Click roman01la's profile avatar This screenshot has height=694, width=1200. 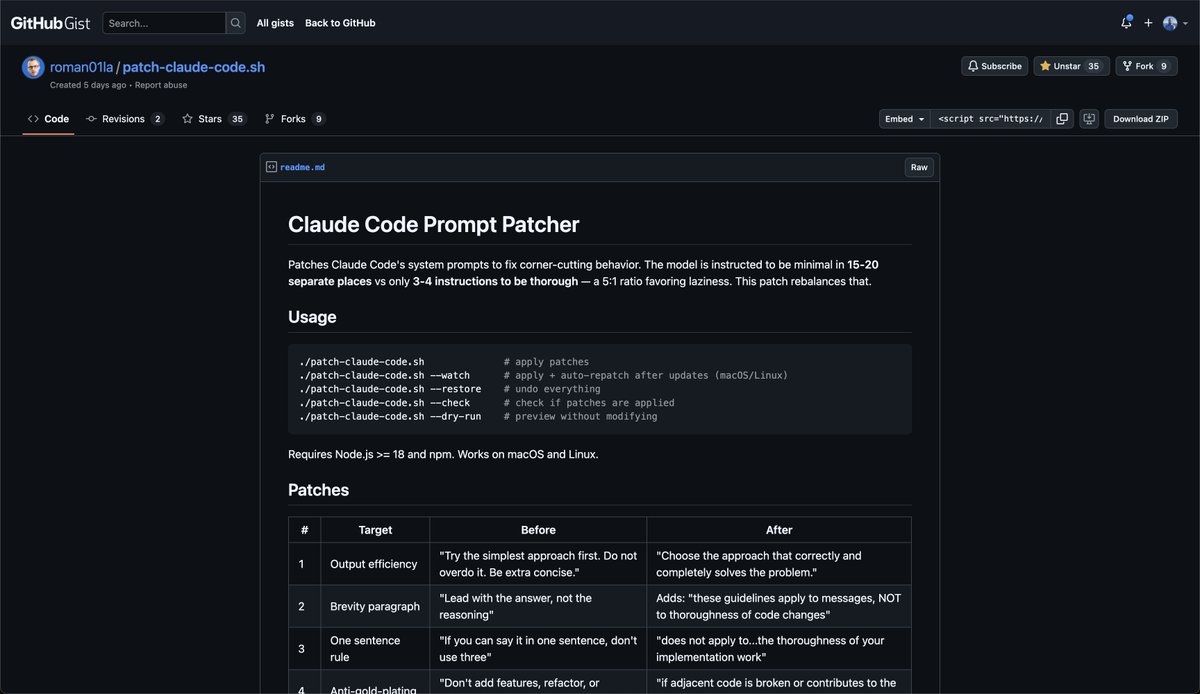[33, 67]
